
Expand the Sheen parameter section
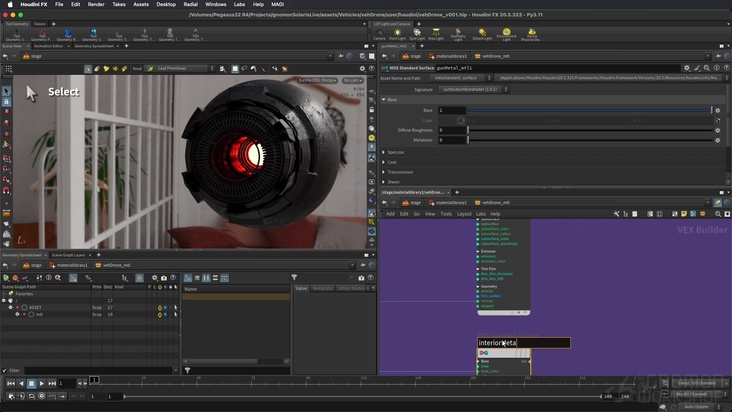[384, 182]
